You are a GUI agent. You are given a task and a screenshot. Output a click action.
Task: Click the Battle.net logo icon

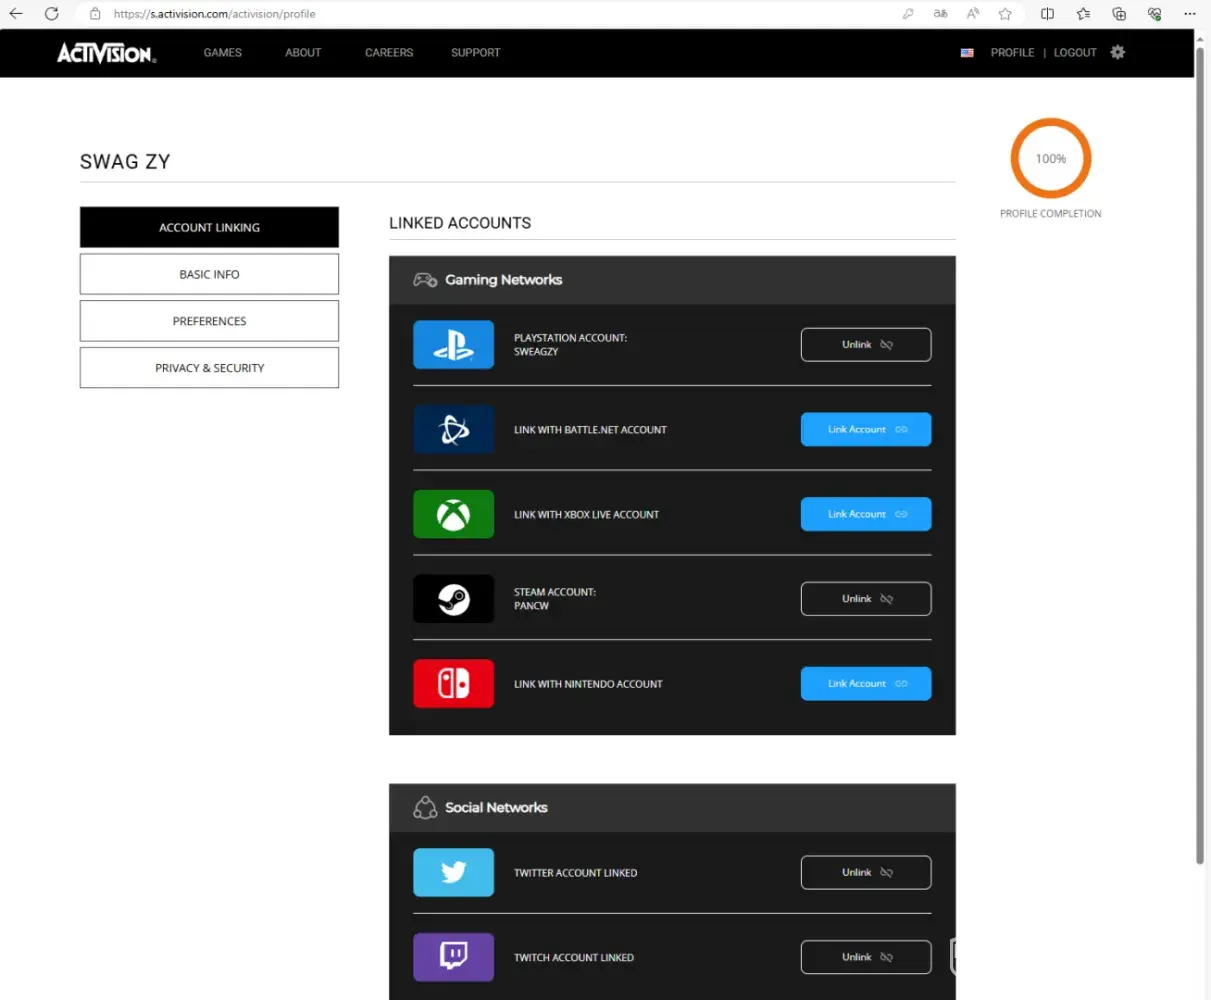[453, 430]
